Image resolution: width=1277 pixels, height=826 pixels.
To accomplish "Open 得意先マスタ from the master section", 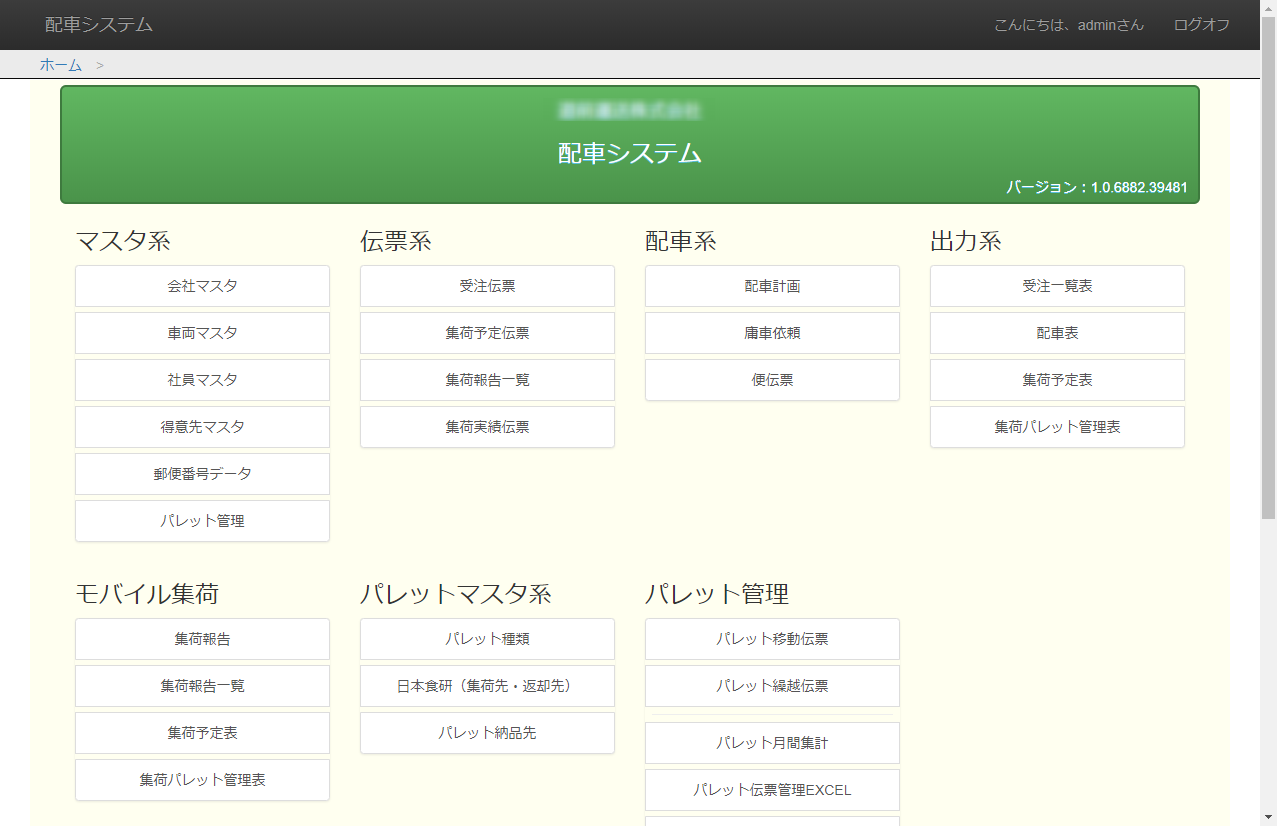I will pyautogui.click(x=202, y=427).
